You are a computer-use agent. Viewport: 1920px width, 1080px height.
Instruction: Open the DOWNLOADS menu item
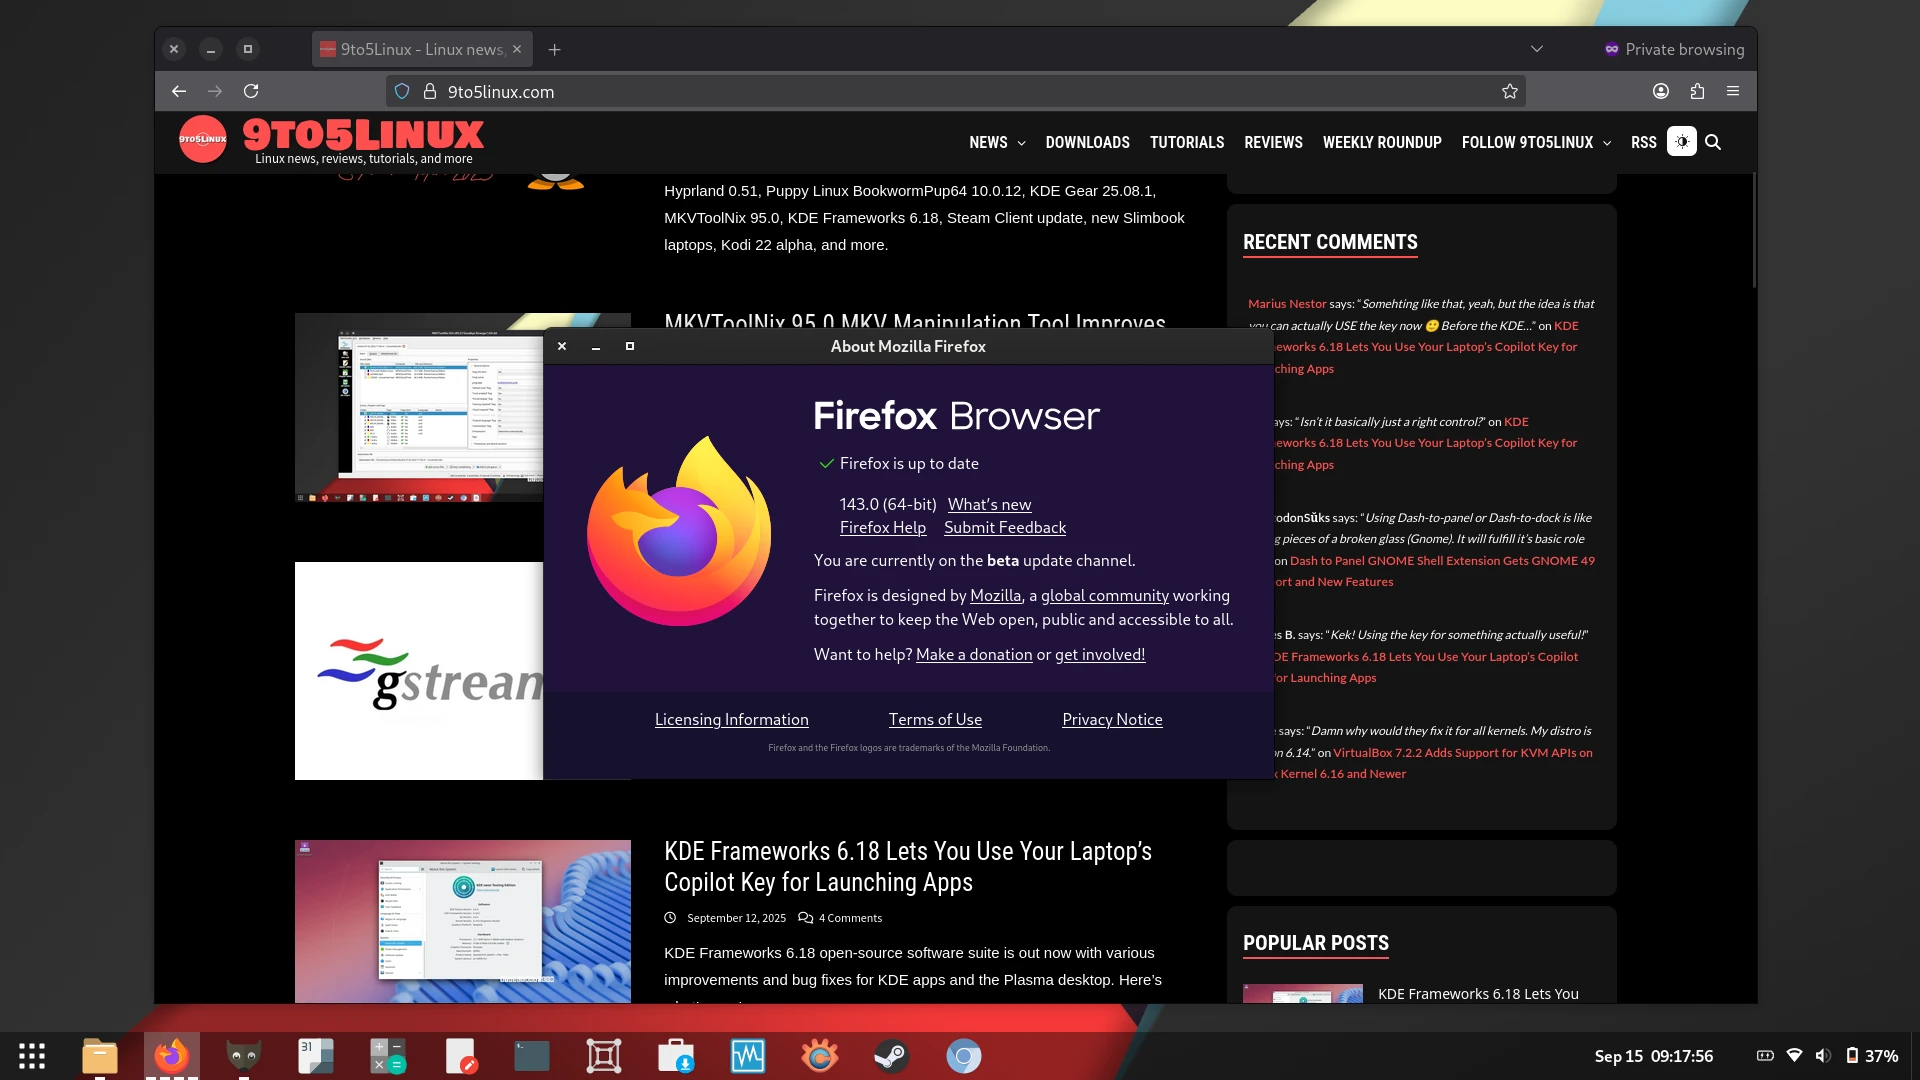click(x=1087, y=142)
